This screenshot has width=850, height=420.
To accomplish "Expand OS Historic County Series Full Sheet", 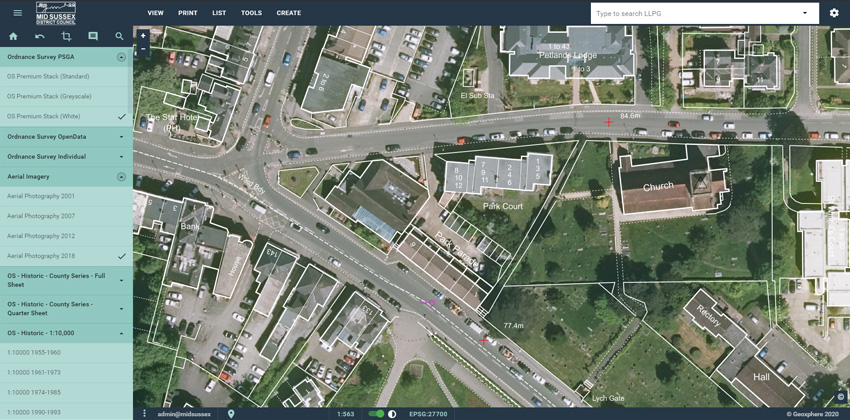I will coord(121,280).
